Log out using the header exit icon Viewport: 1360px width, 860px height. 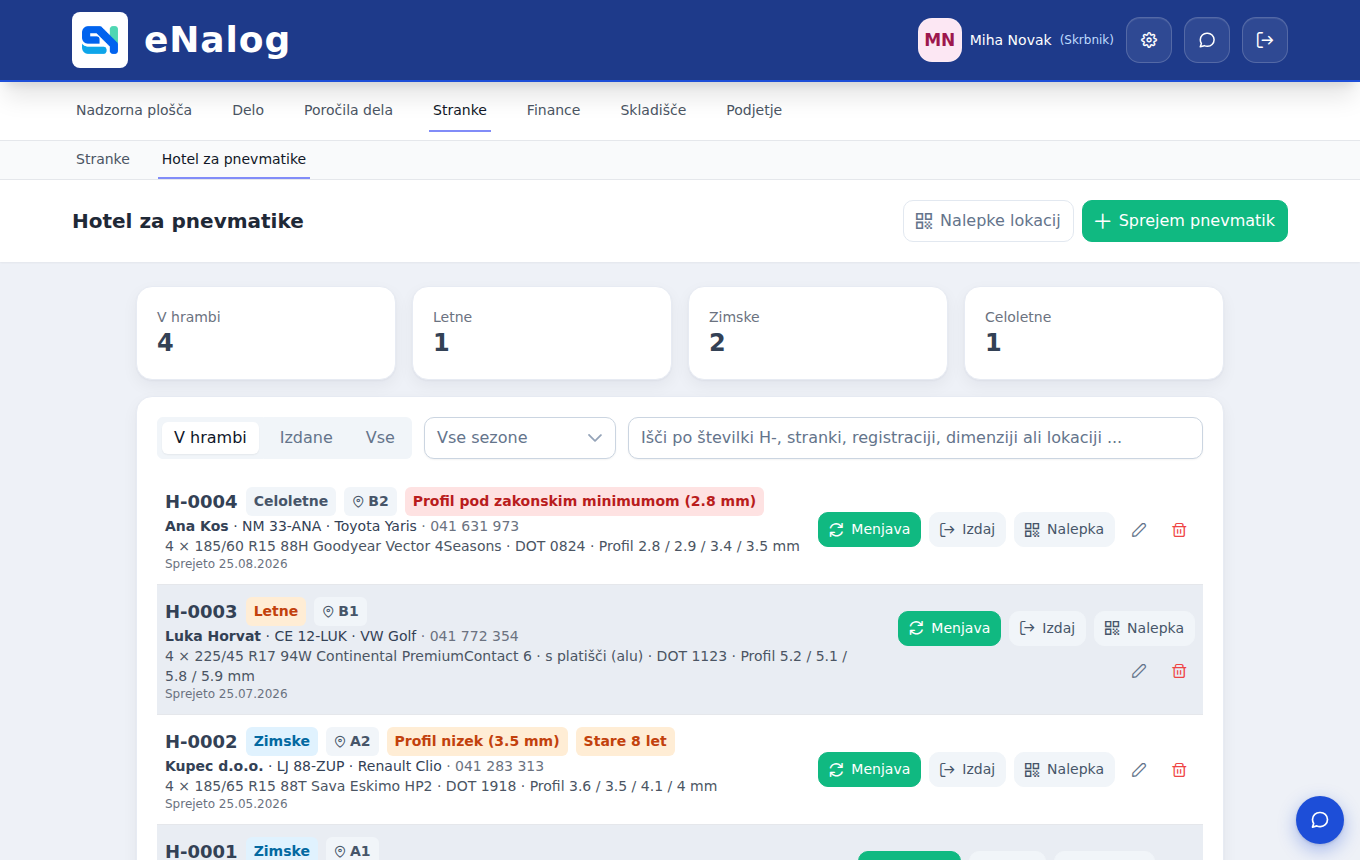coord(1265,40)
